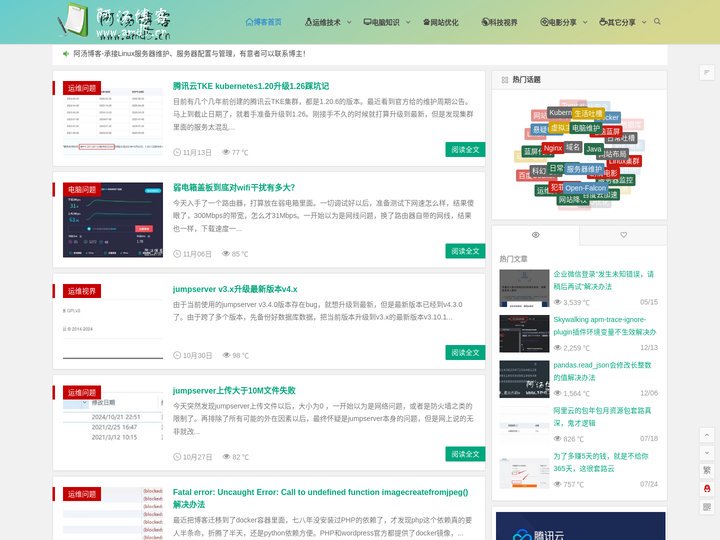The width and height of the screenshot is (720, 540).
Task: Open thumbnail of the TKE kubernetes article
Action: 113,118
